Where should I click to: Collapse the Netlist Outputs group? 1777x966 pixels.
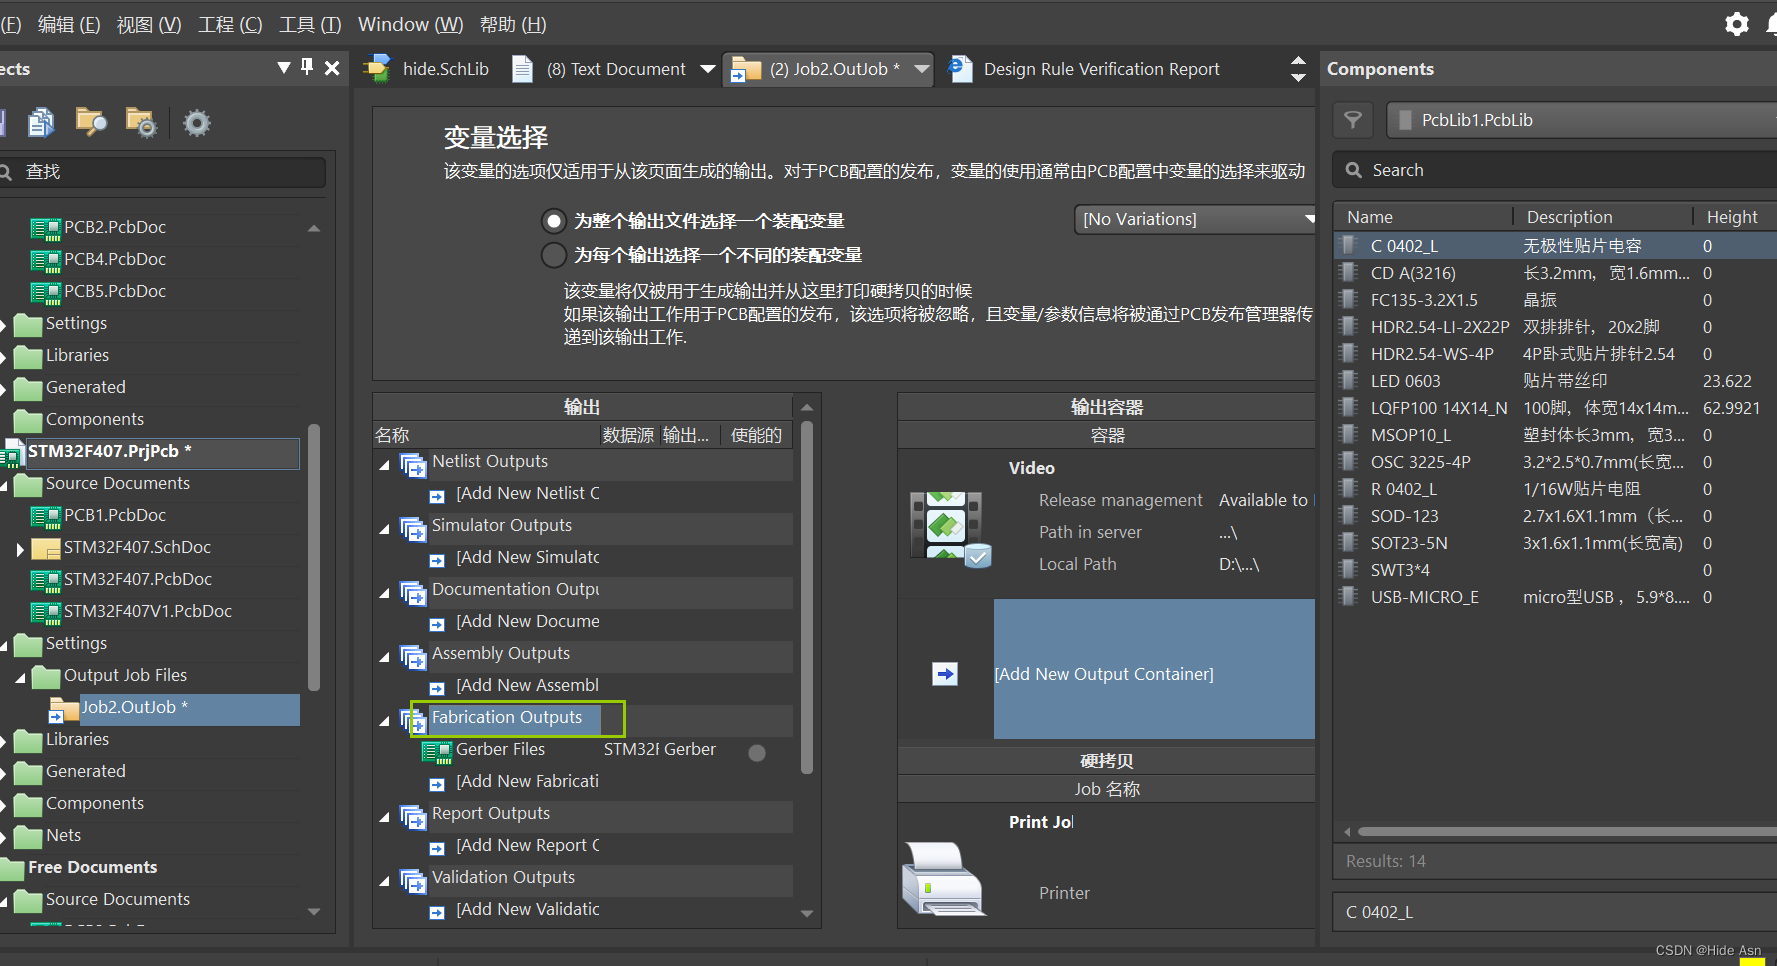click(x=385, y=465)
